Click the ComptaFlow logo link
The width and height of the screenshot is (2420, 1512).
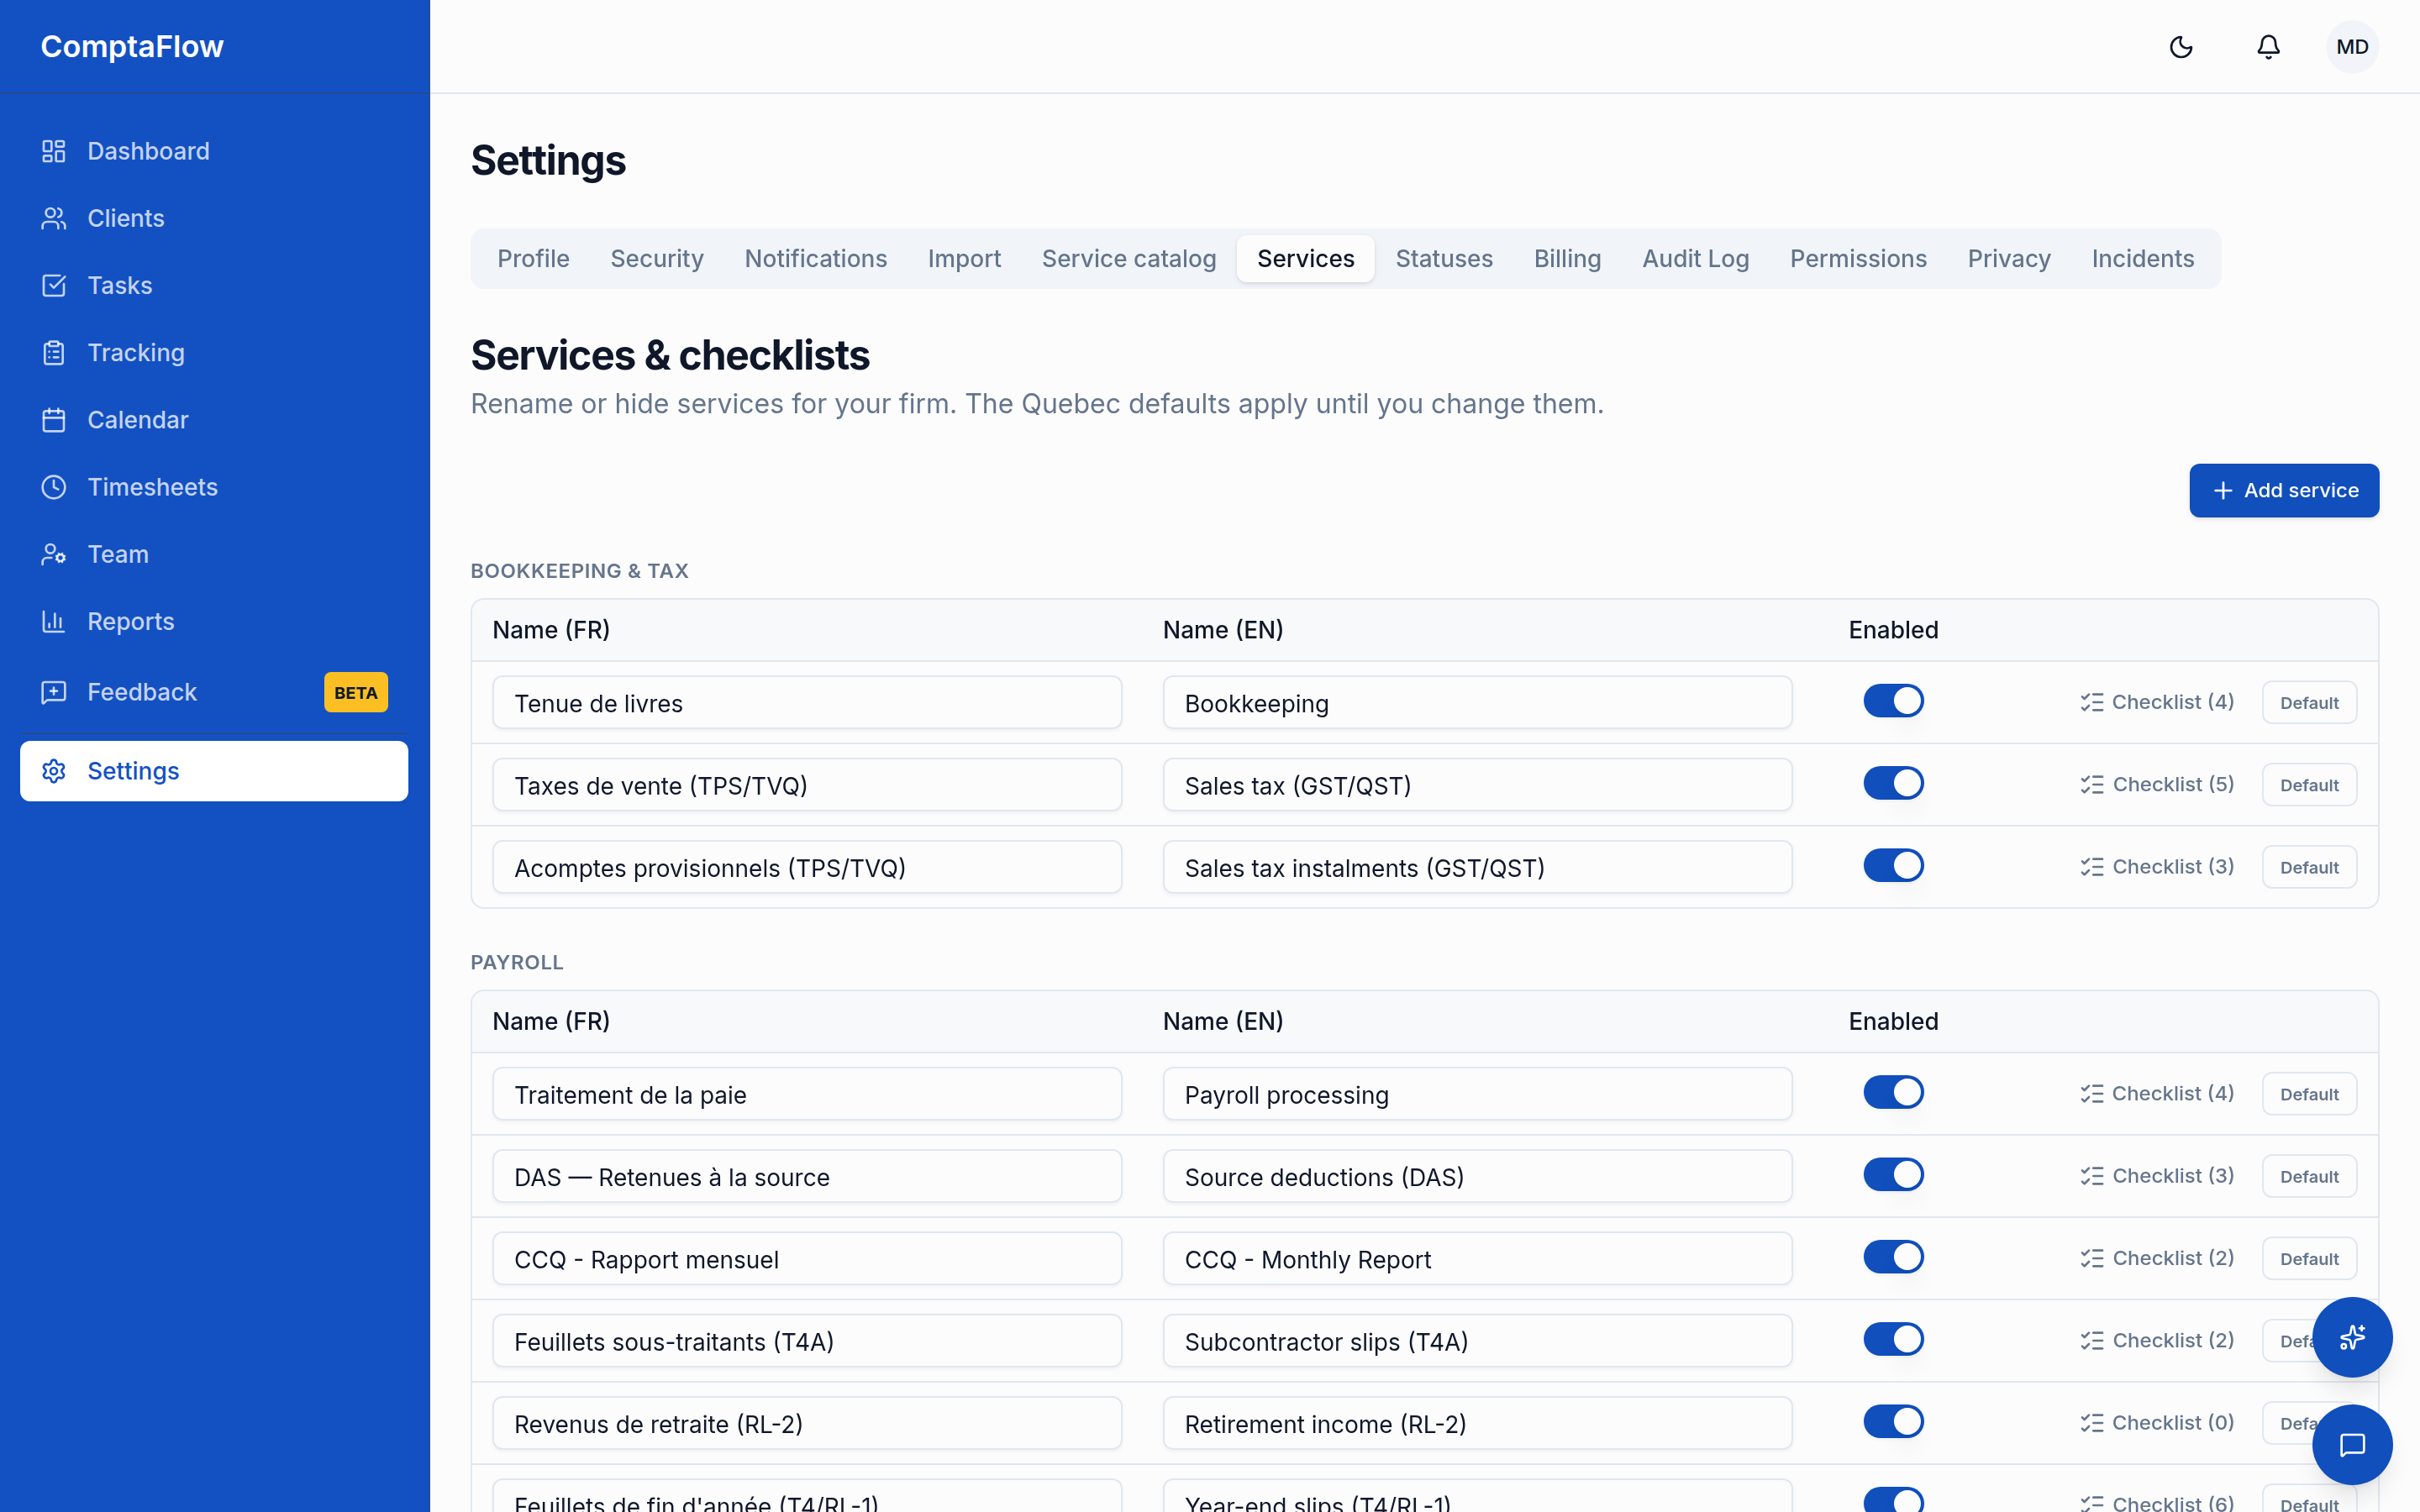pos(132,46)
